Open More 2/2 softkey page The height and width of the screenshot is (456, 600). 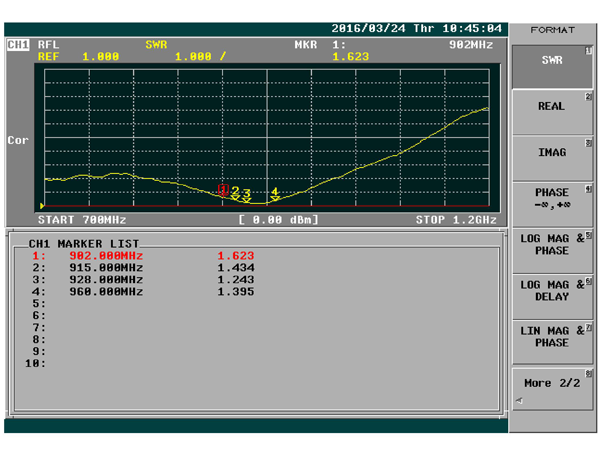pyautogui.click(x=552, y=389)
